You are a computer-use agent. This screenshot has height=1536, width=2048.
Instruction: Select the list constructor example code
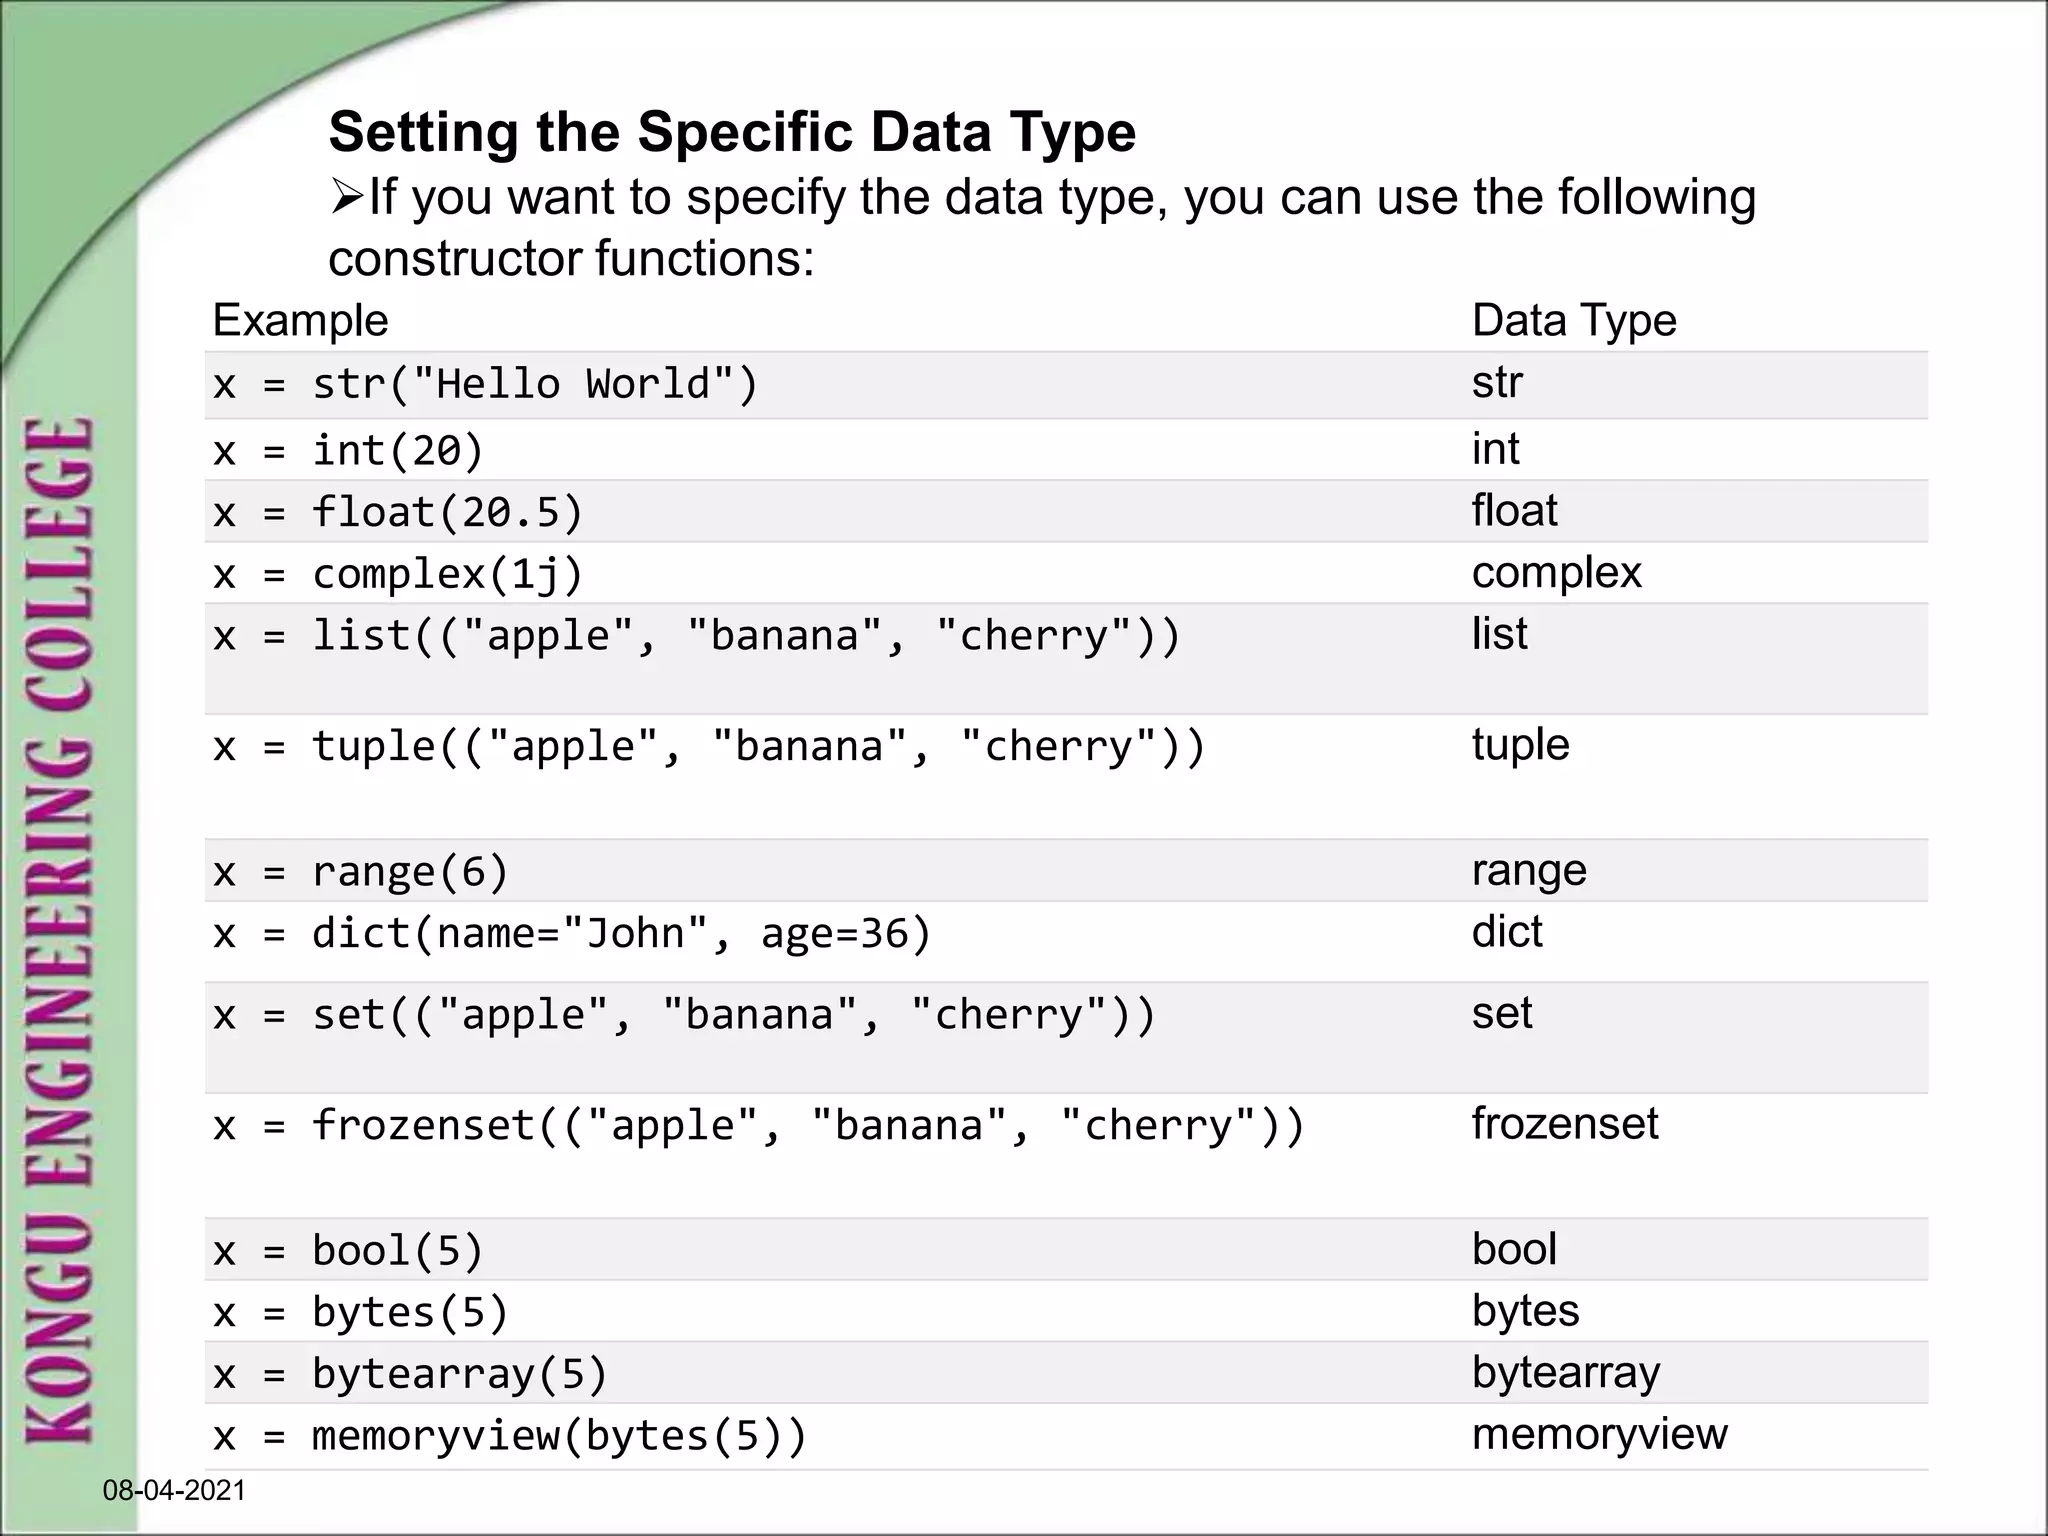coord(696,637)
